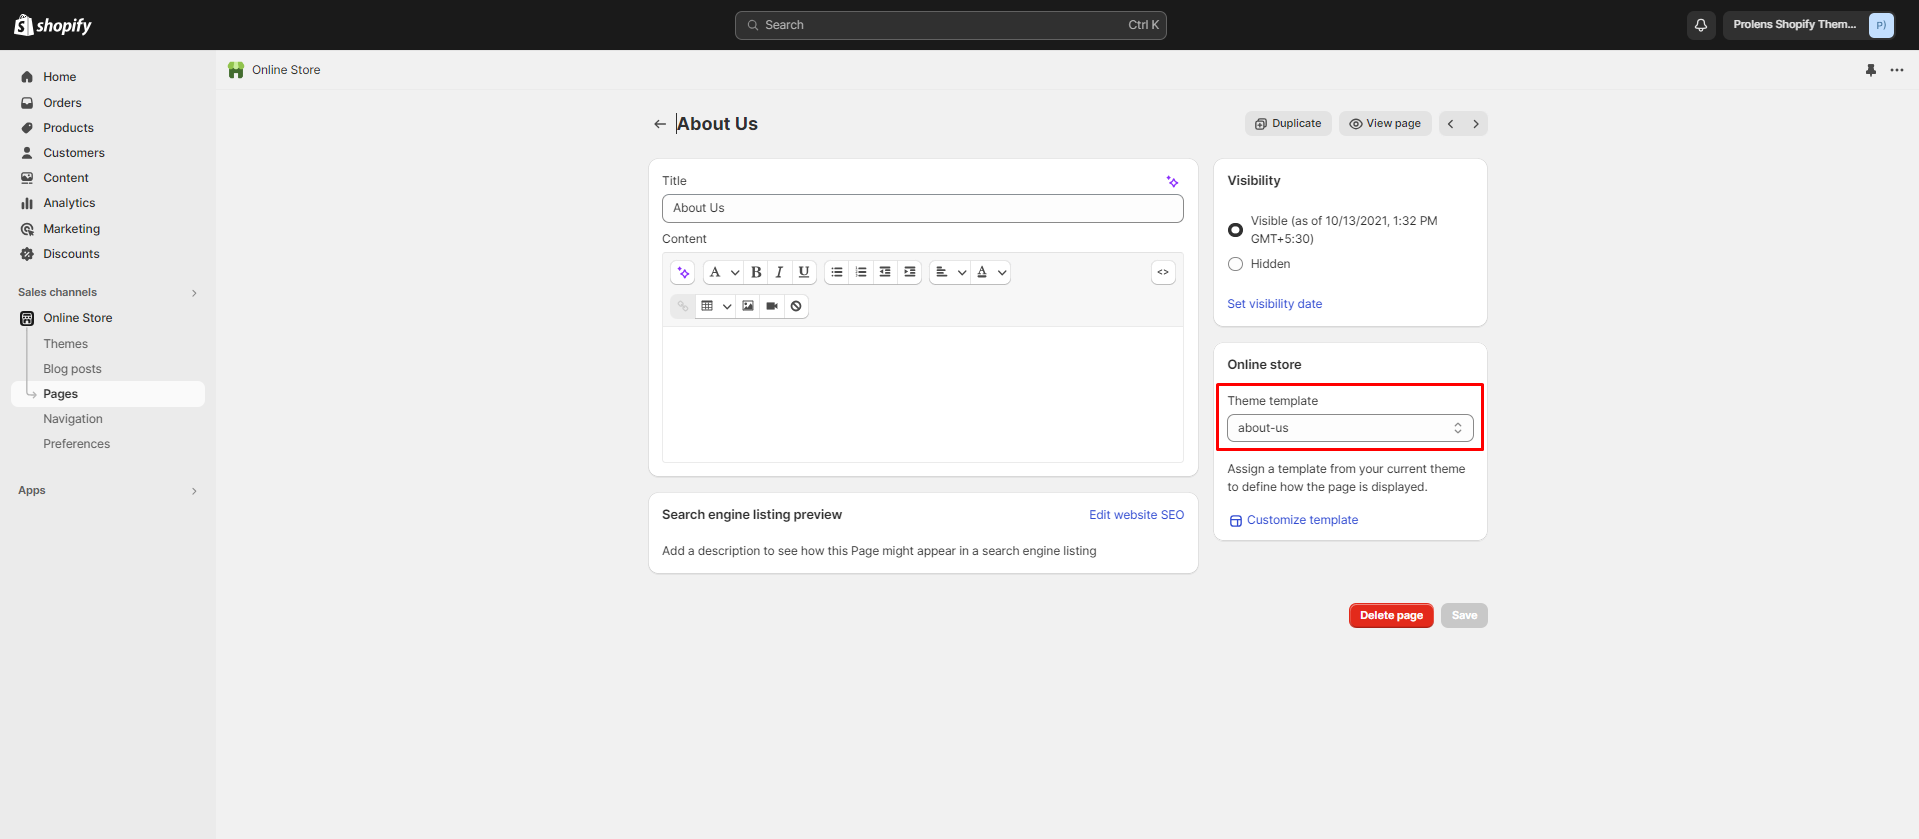Expand the Sales channels section

(x=194, y=293)
